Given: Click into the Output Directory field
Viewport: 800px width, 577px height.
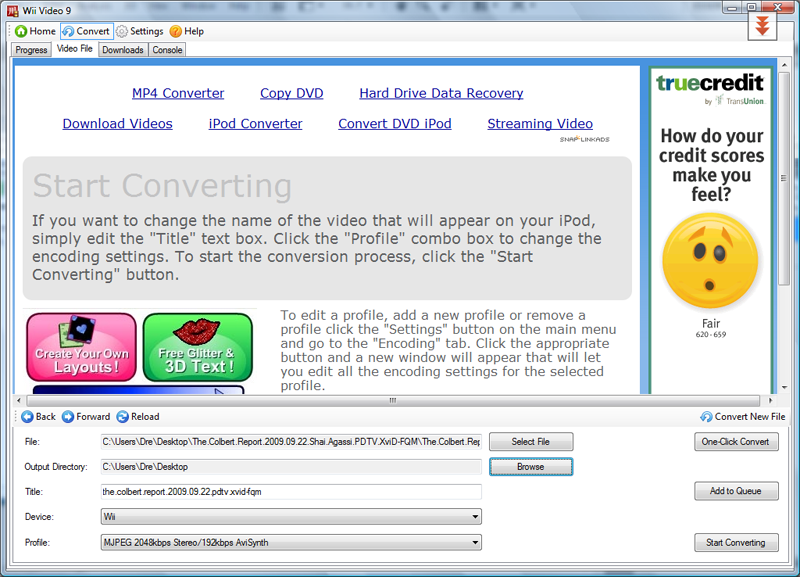Looking at the screenshot, I should pyautogui.click(x=291, y=467).
